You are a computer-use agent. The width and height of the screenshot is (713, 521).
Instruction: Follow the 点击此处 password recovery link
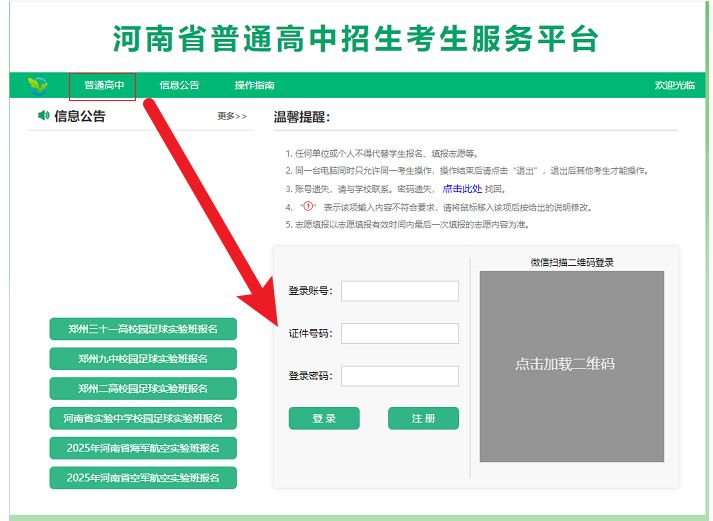click(x=462, y=189)
